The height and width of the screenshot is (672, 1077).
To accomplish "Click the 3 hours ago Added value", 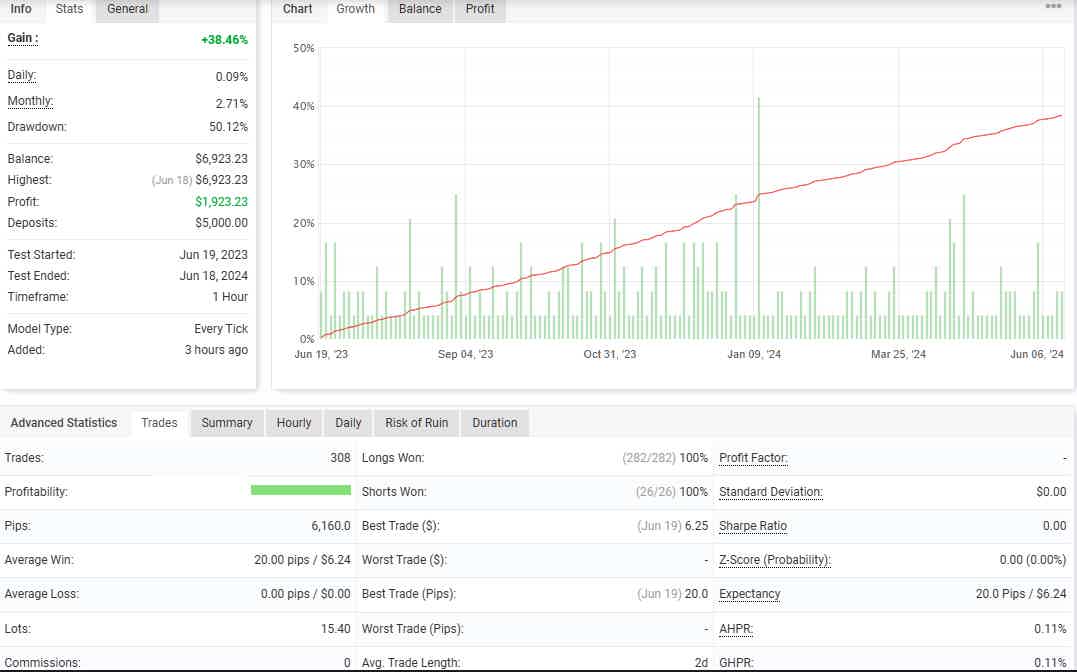I will (x=216, y=350).
